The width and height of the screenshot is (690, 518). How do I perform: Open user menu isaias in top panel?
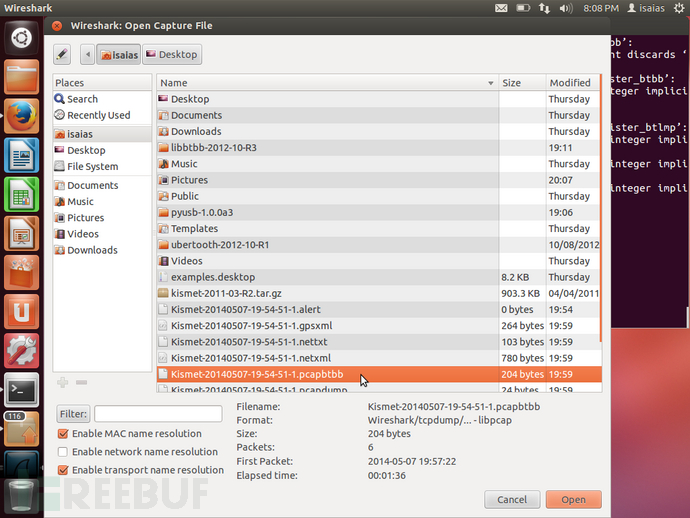pos(646,8)
